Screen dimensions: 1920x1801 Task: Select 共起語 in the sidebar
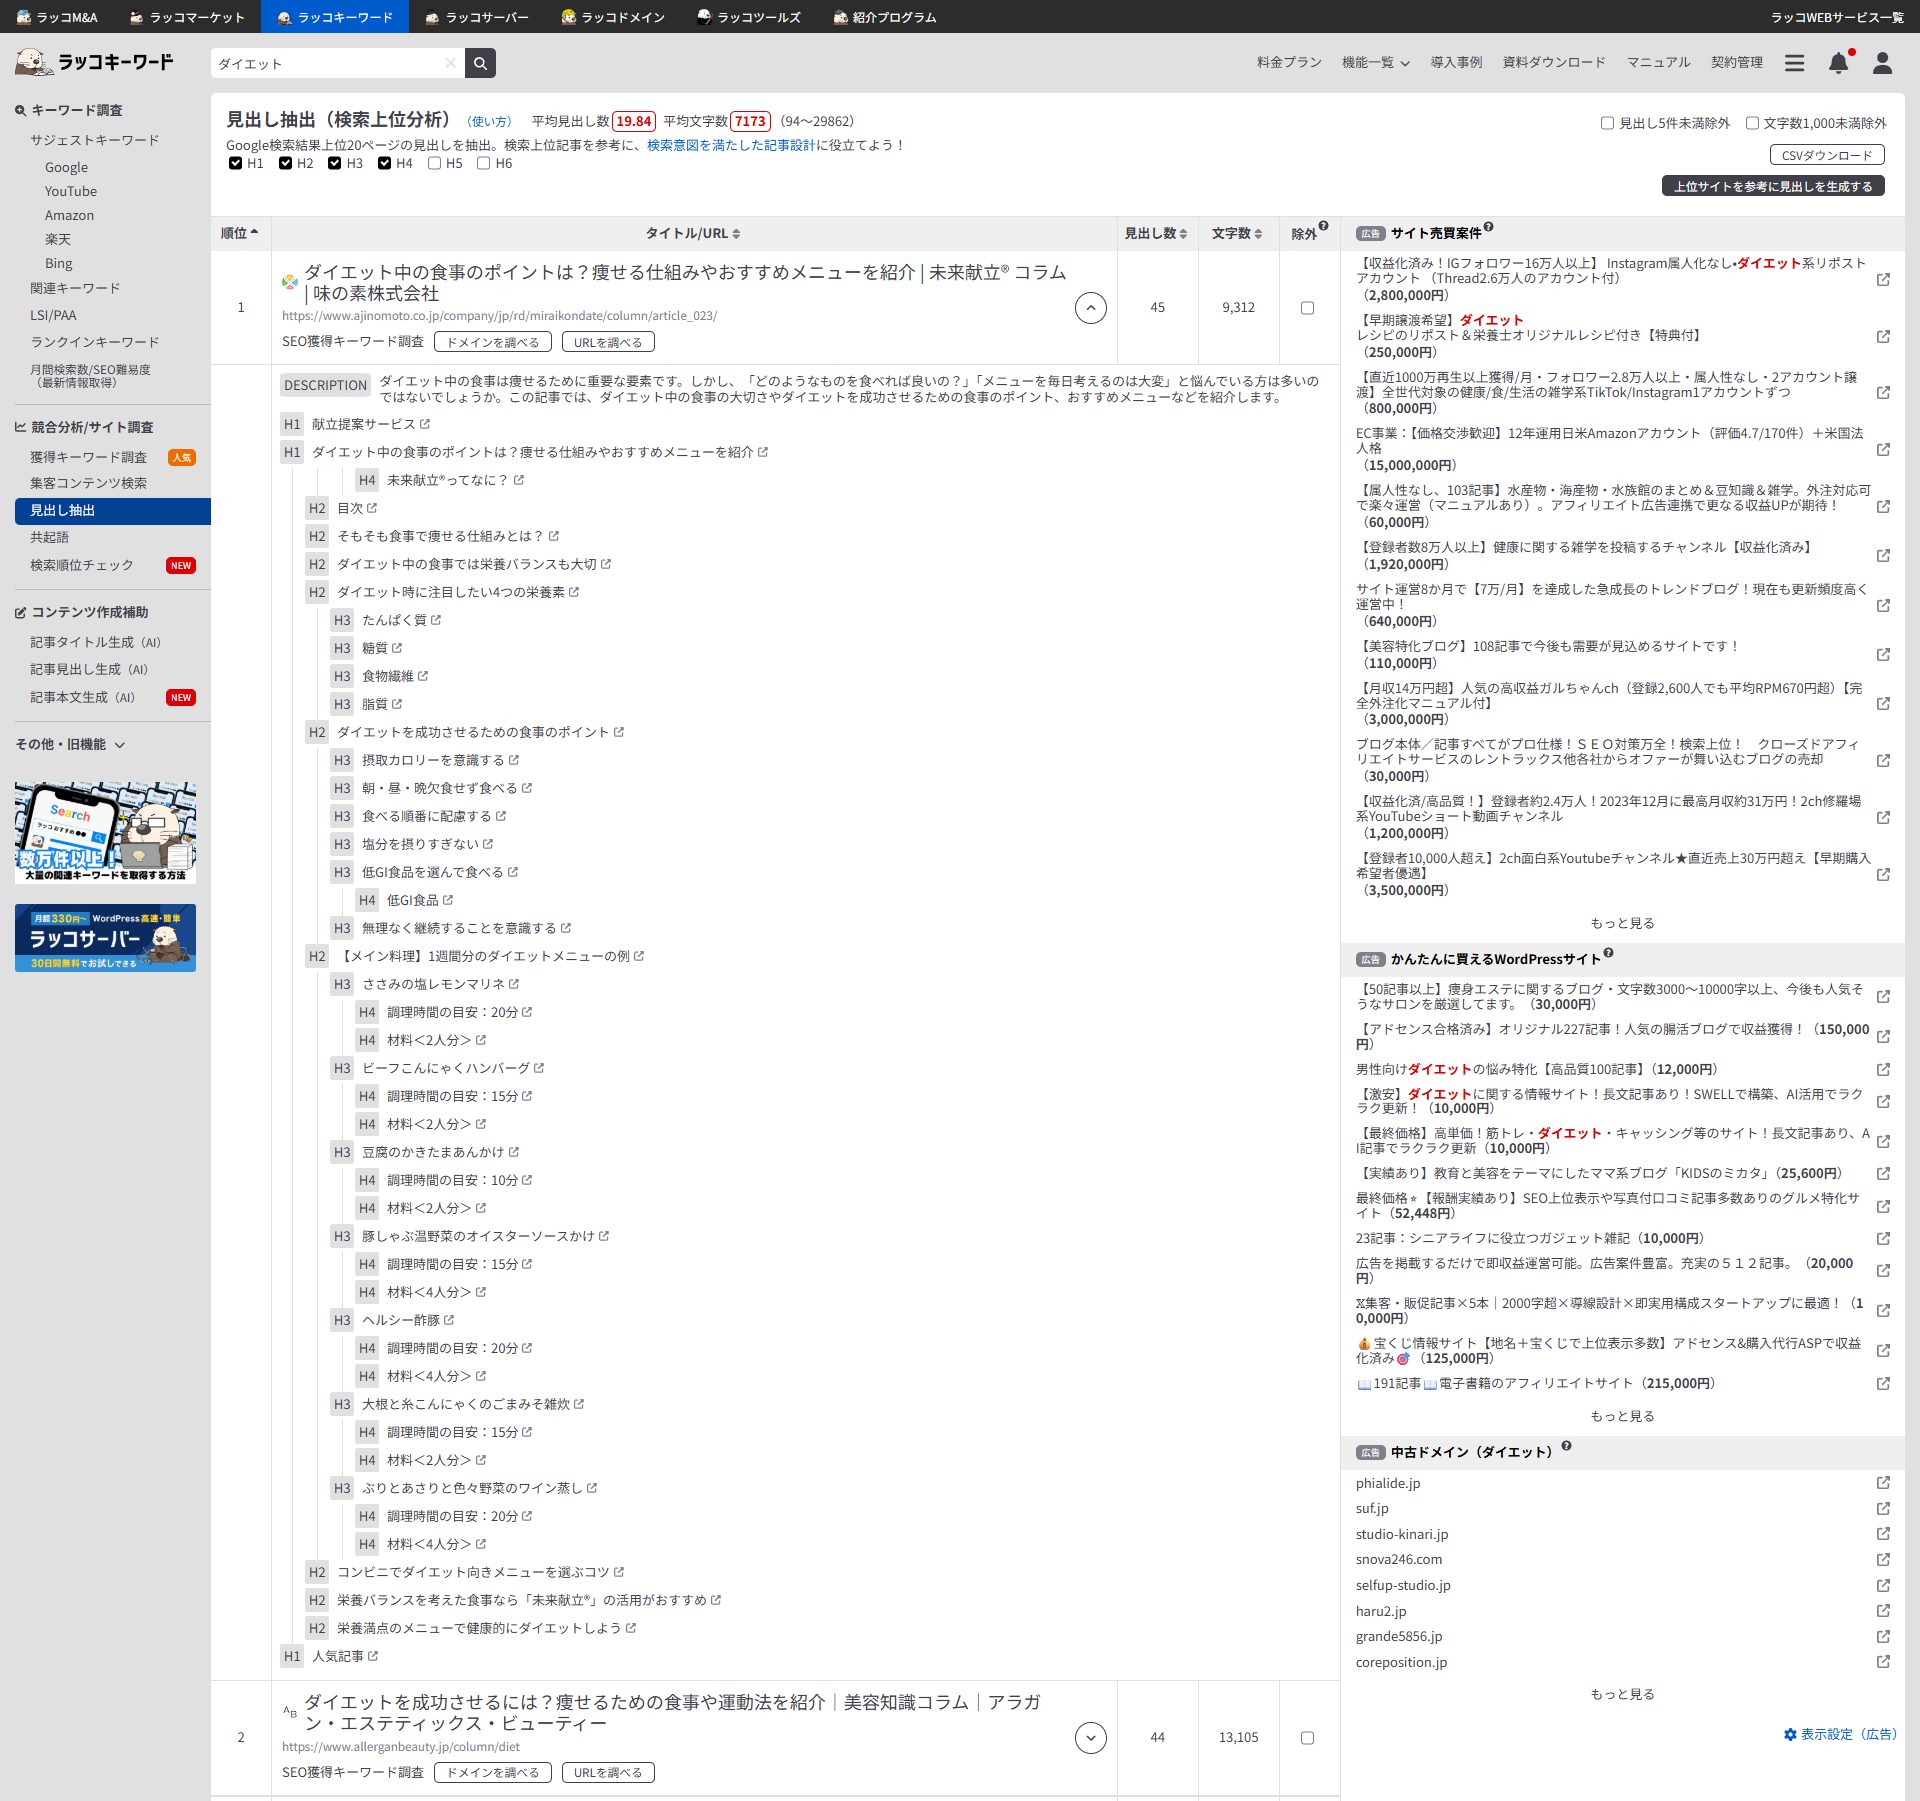point(50,537)
